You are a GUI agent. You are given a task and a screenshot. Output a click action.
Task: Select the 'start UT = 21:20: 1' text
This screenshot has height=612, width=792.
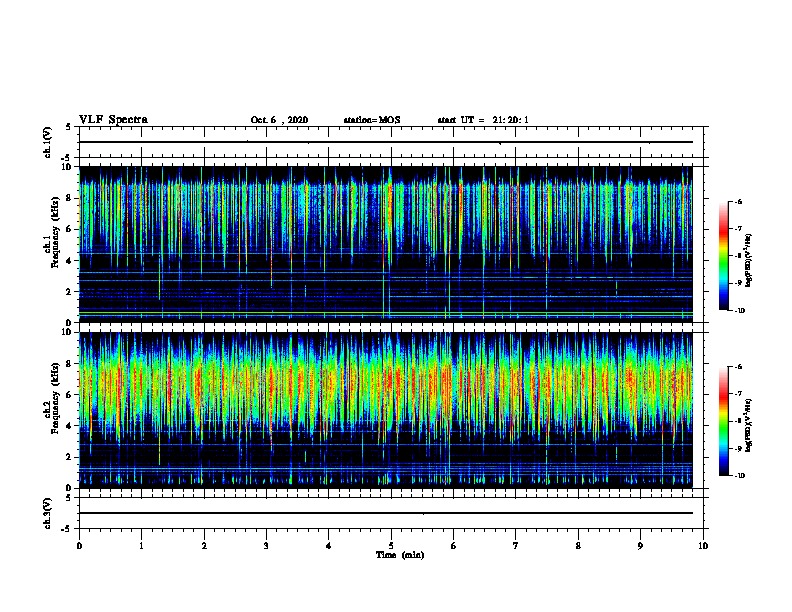483,120
